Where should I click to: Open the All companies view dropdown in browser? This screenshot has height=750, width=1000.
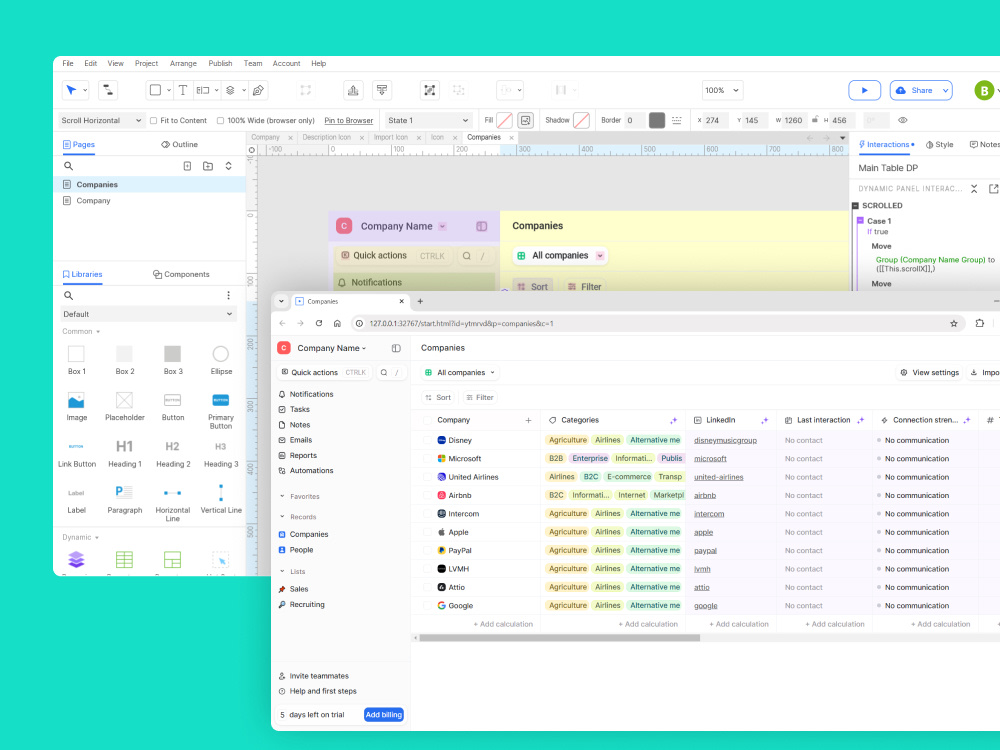coord(460,372)
